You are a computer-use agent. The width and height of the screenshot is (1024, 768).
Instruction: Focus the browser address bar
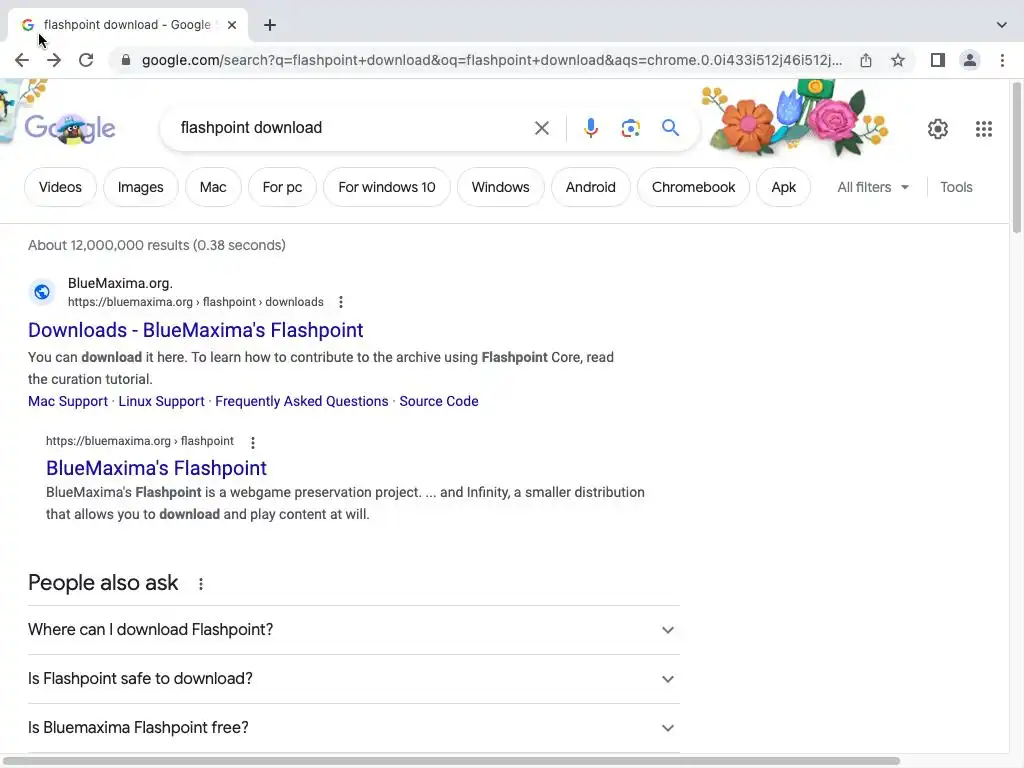(x=492, y=60)
